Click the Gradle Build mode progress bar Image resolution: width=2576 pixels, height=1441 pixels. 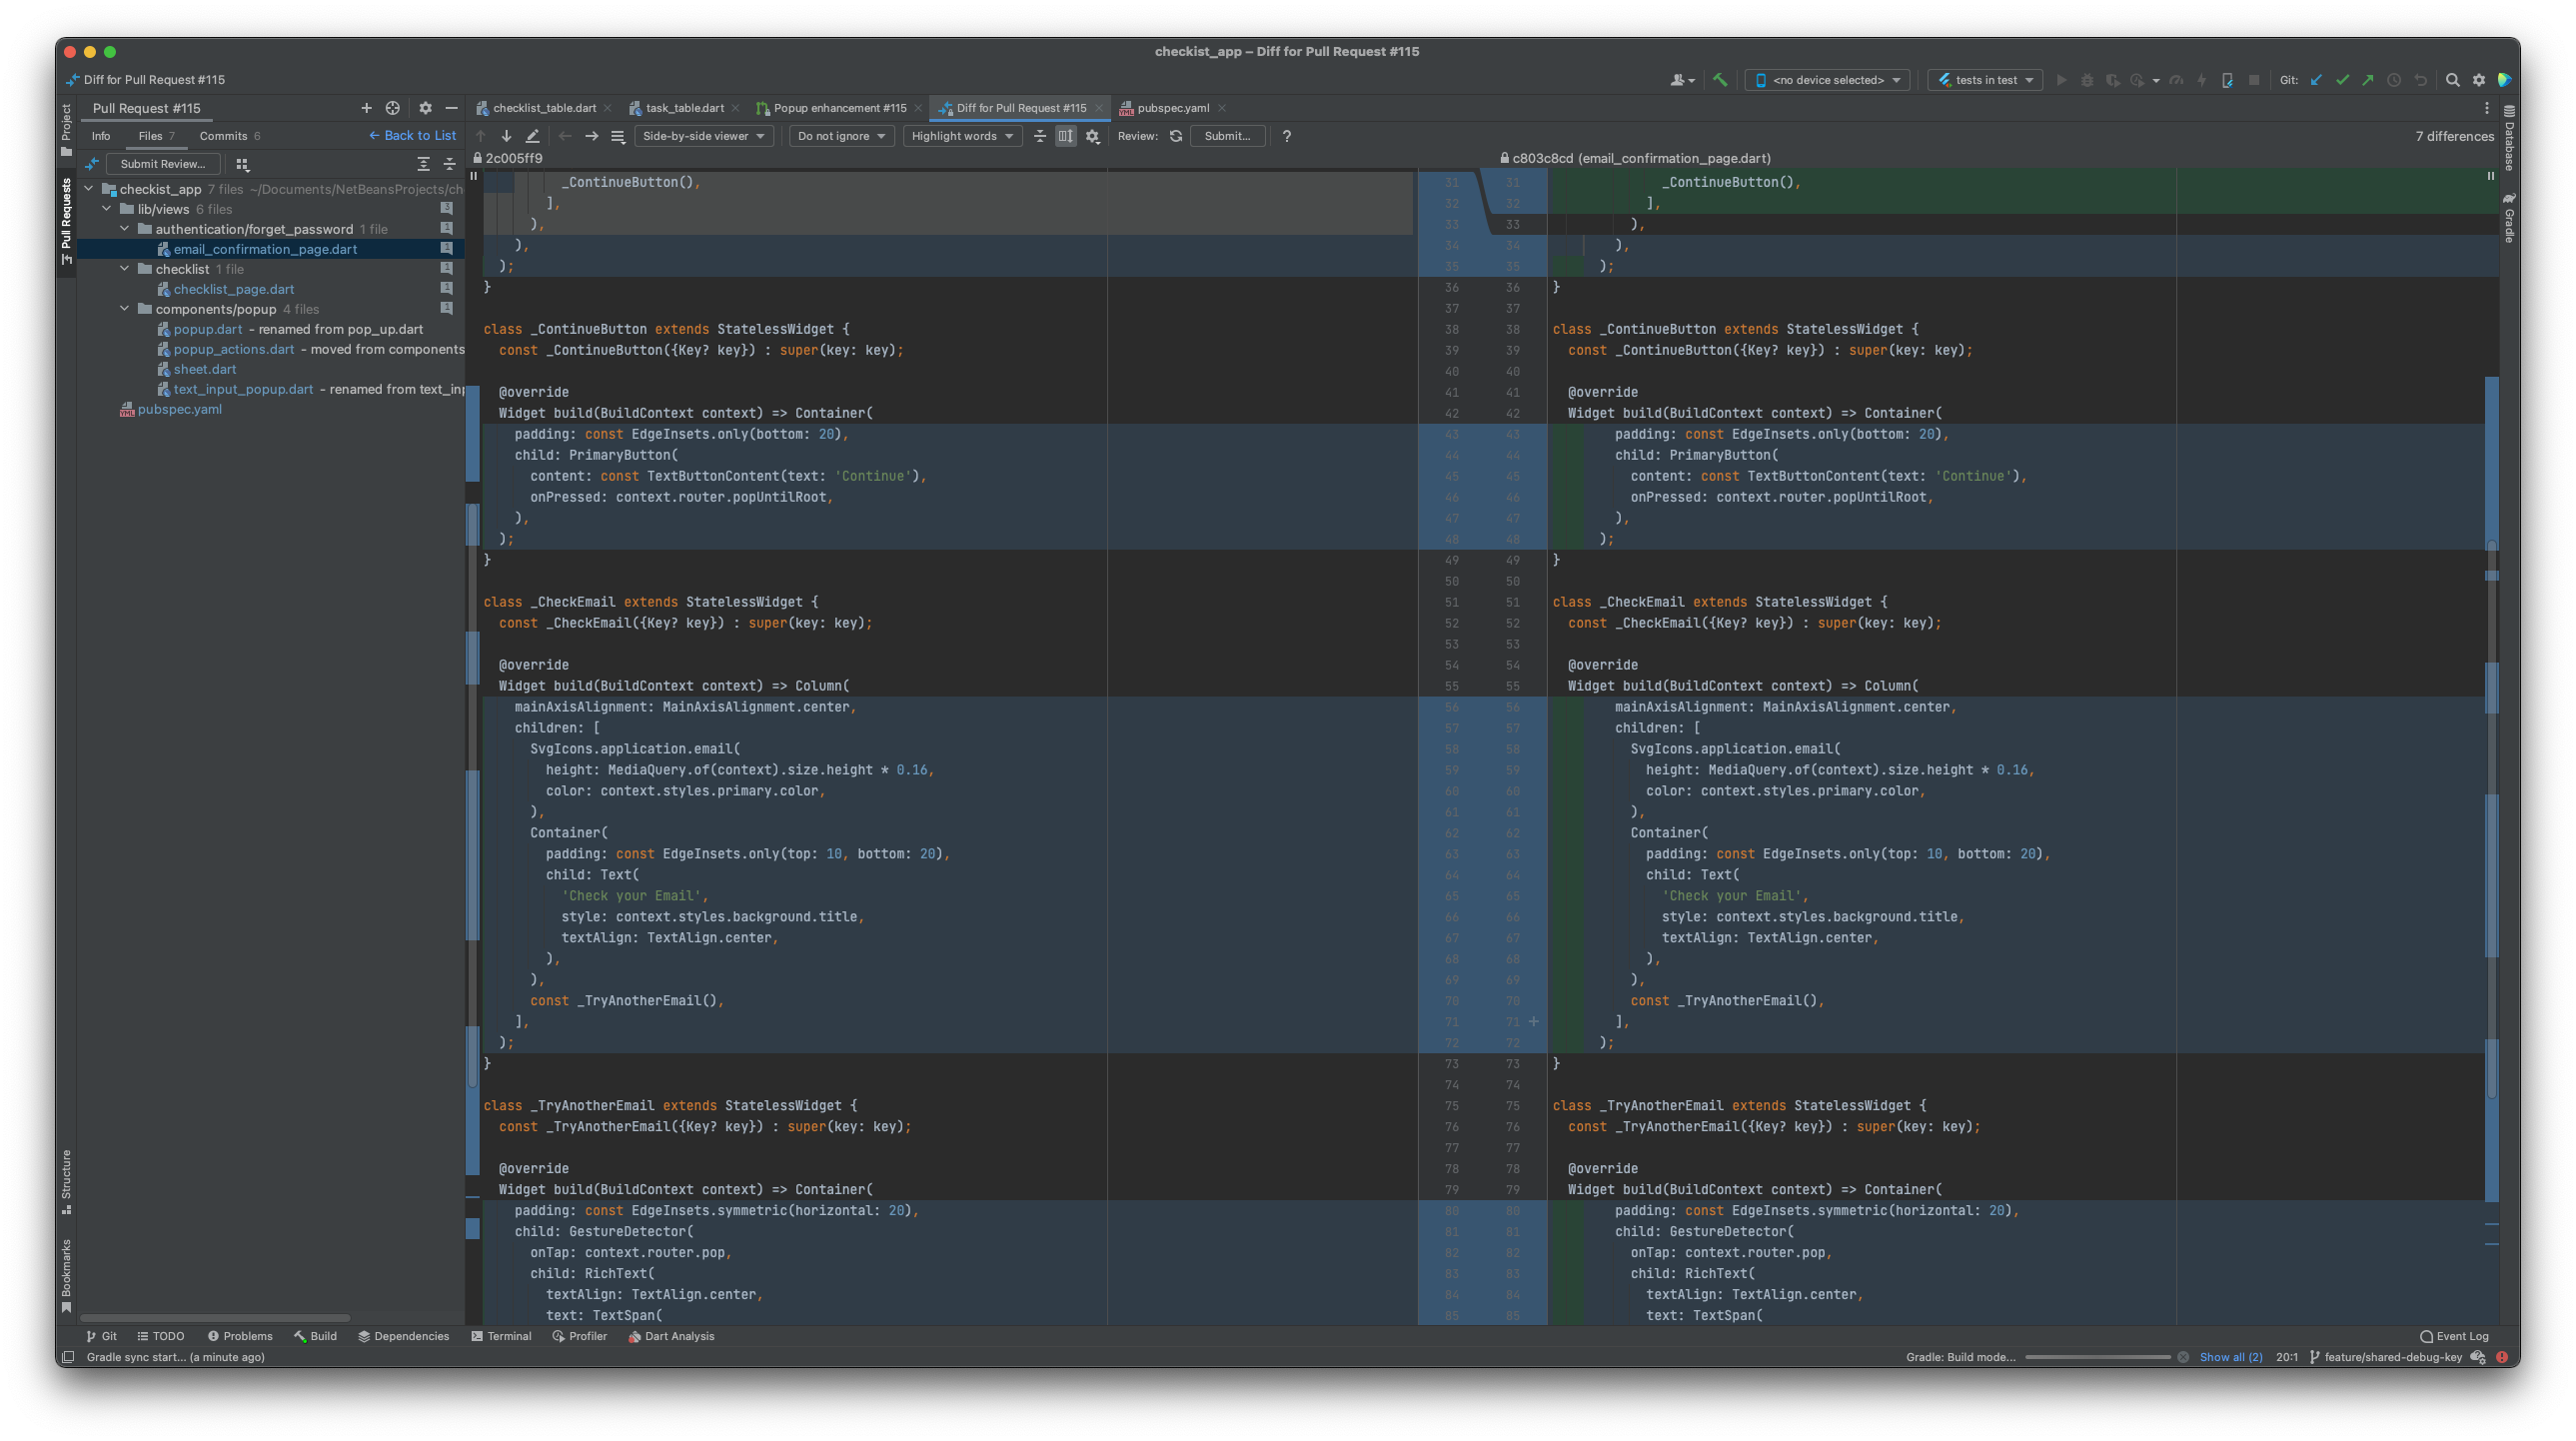pyautogui.click(x=2100, y=1357)
